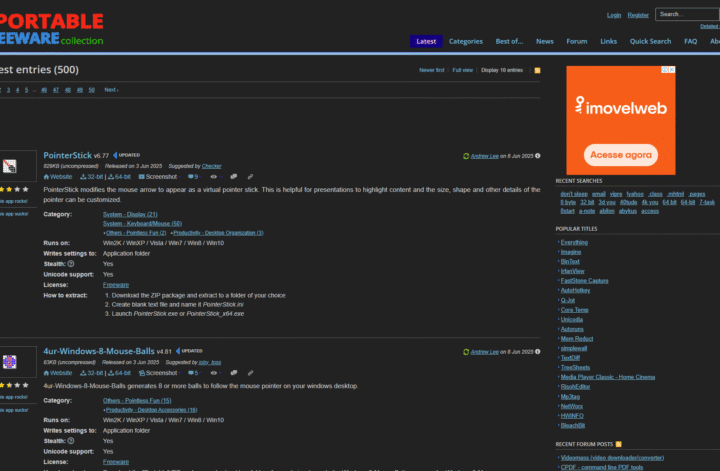The image size is (720, 471).
Task: Click 4ur-Windows-8-Mouse-Balls green update arrows icon
Action: pyautogui.click(x=466, y=352)
